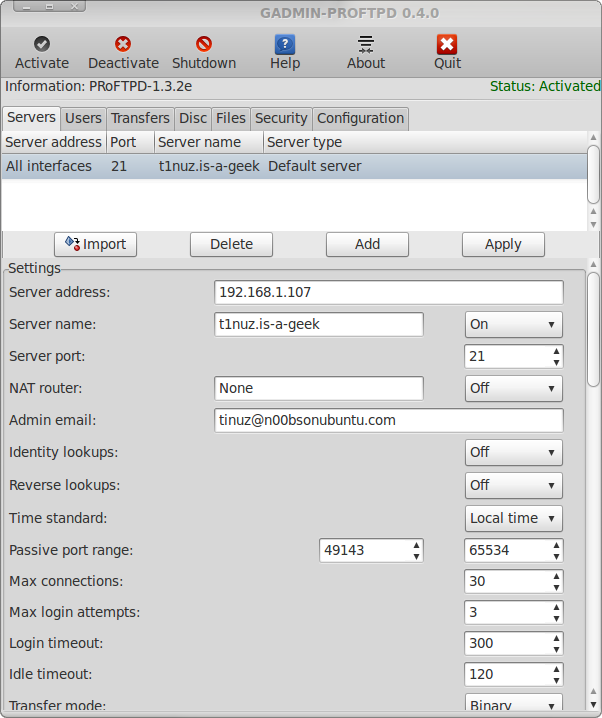602x718 pixels.
Task: Switch to the Servers tab
Action: (31, 118)
